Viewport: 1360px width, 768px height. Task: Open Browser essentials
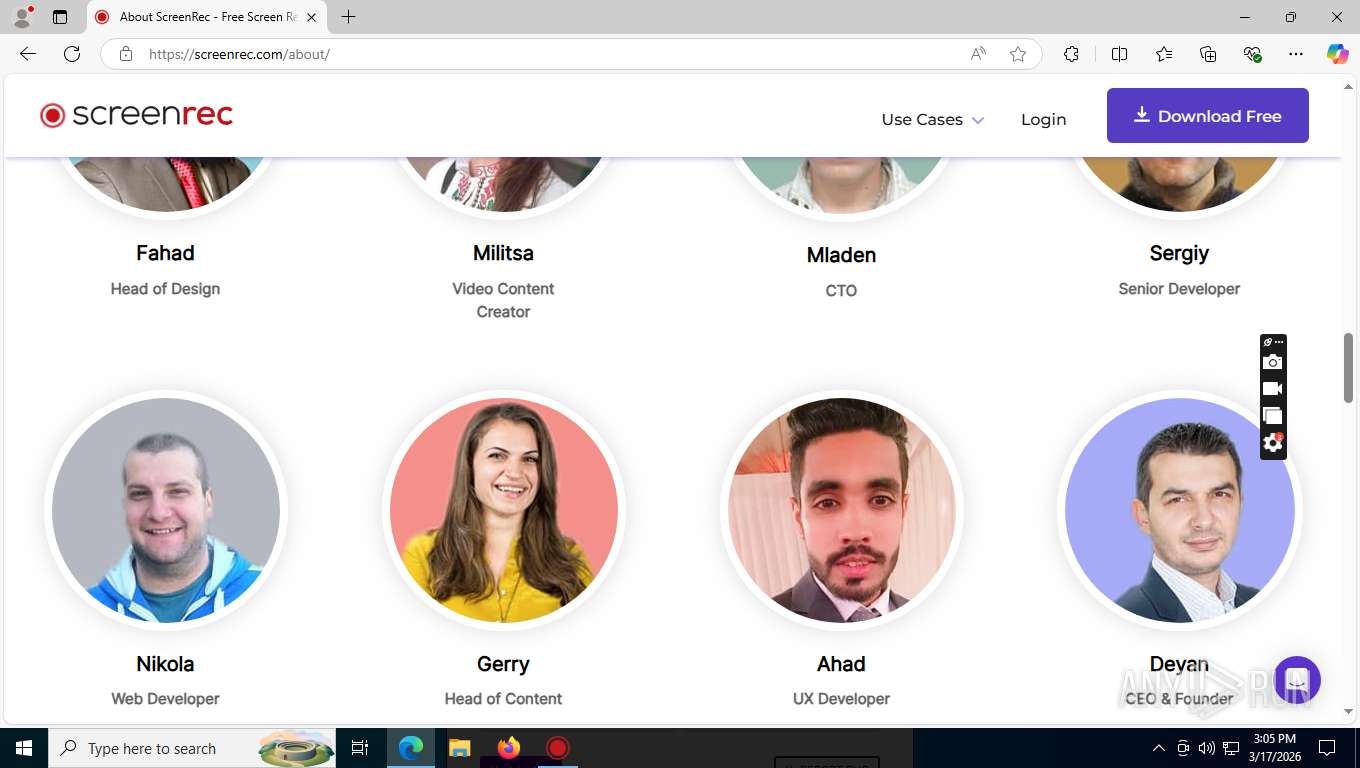(x=1252, y=54)
